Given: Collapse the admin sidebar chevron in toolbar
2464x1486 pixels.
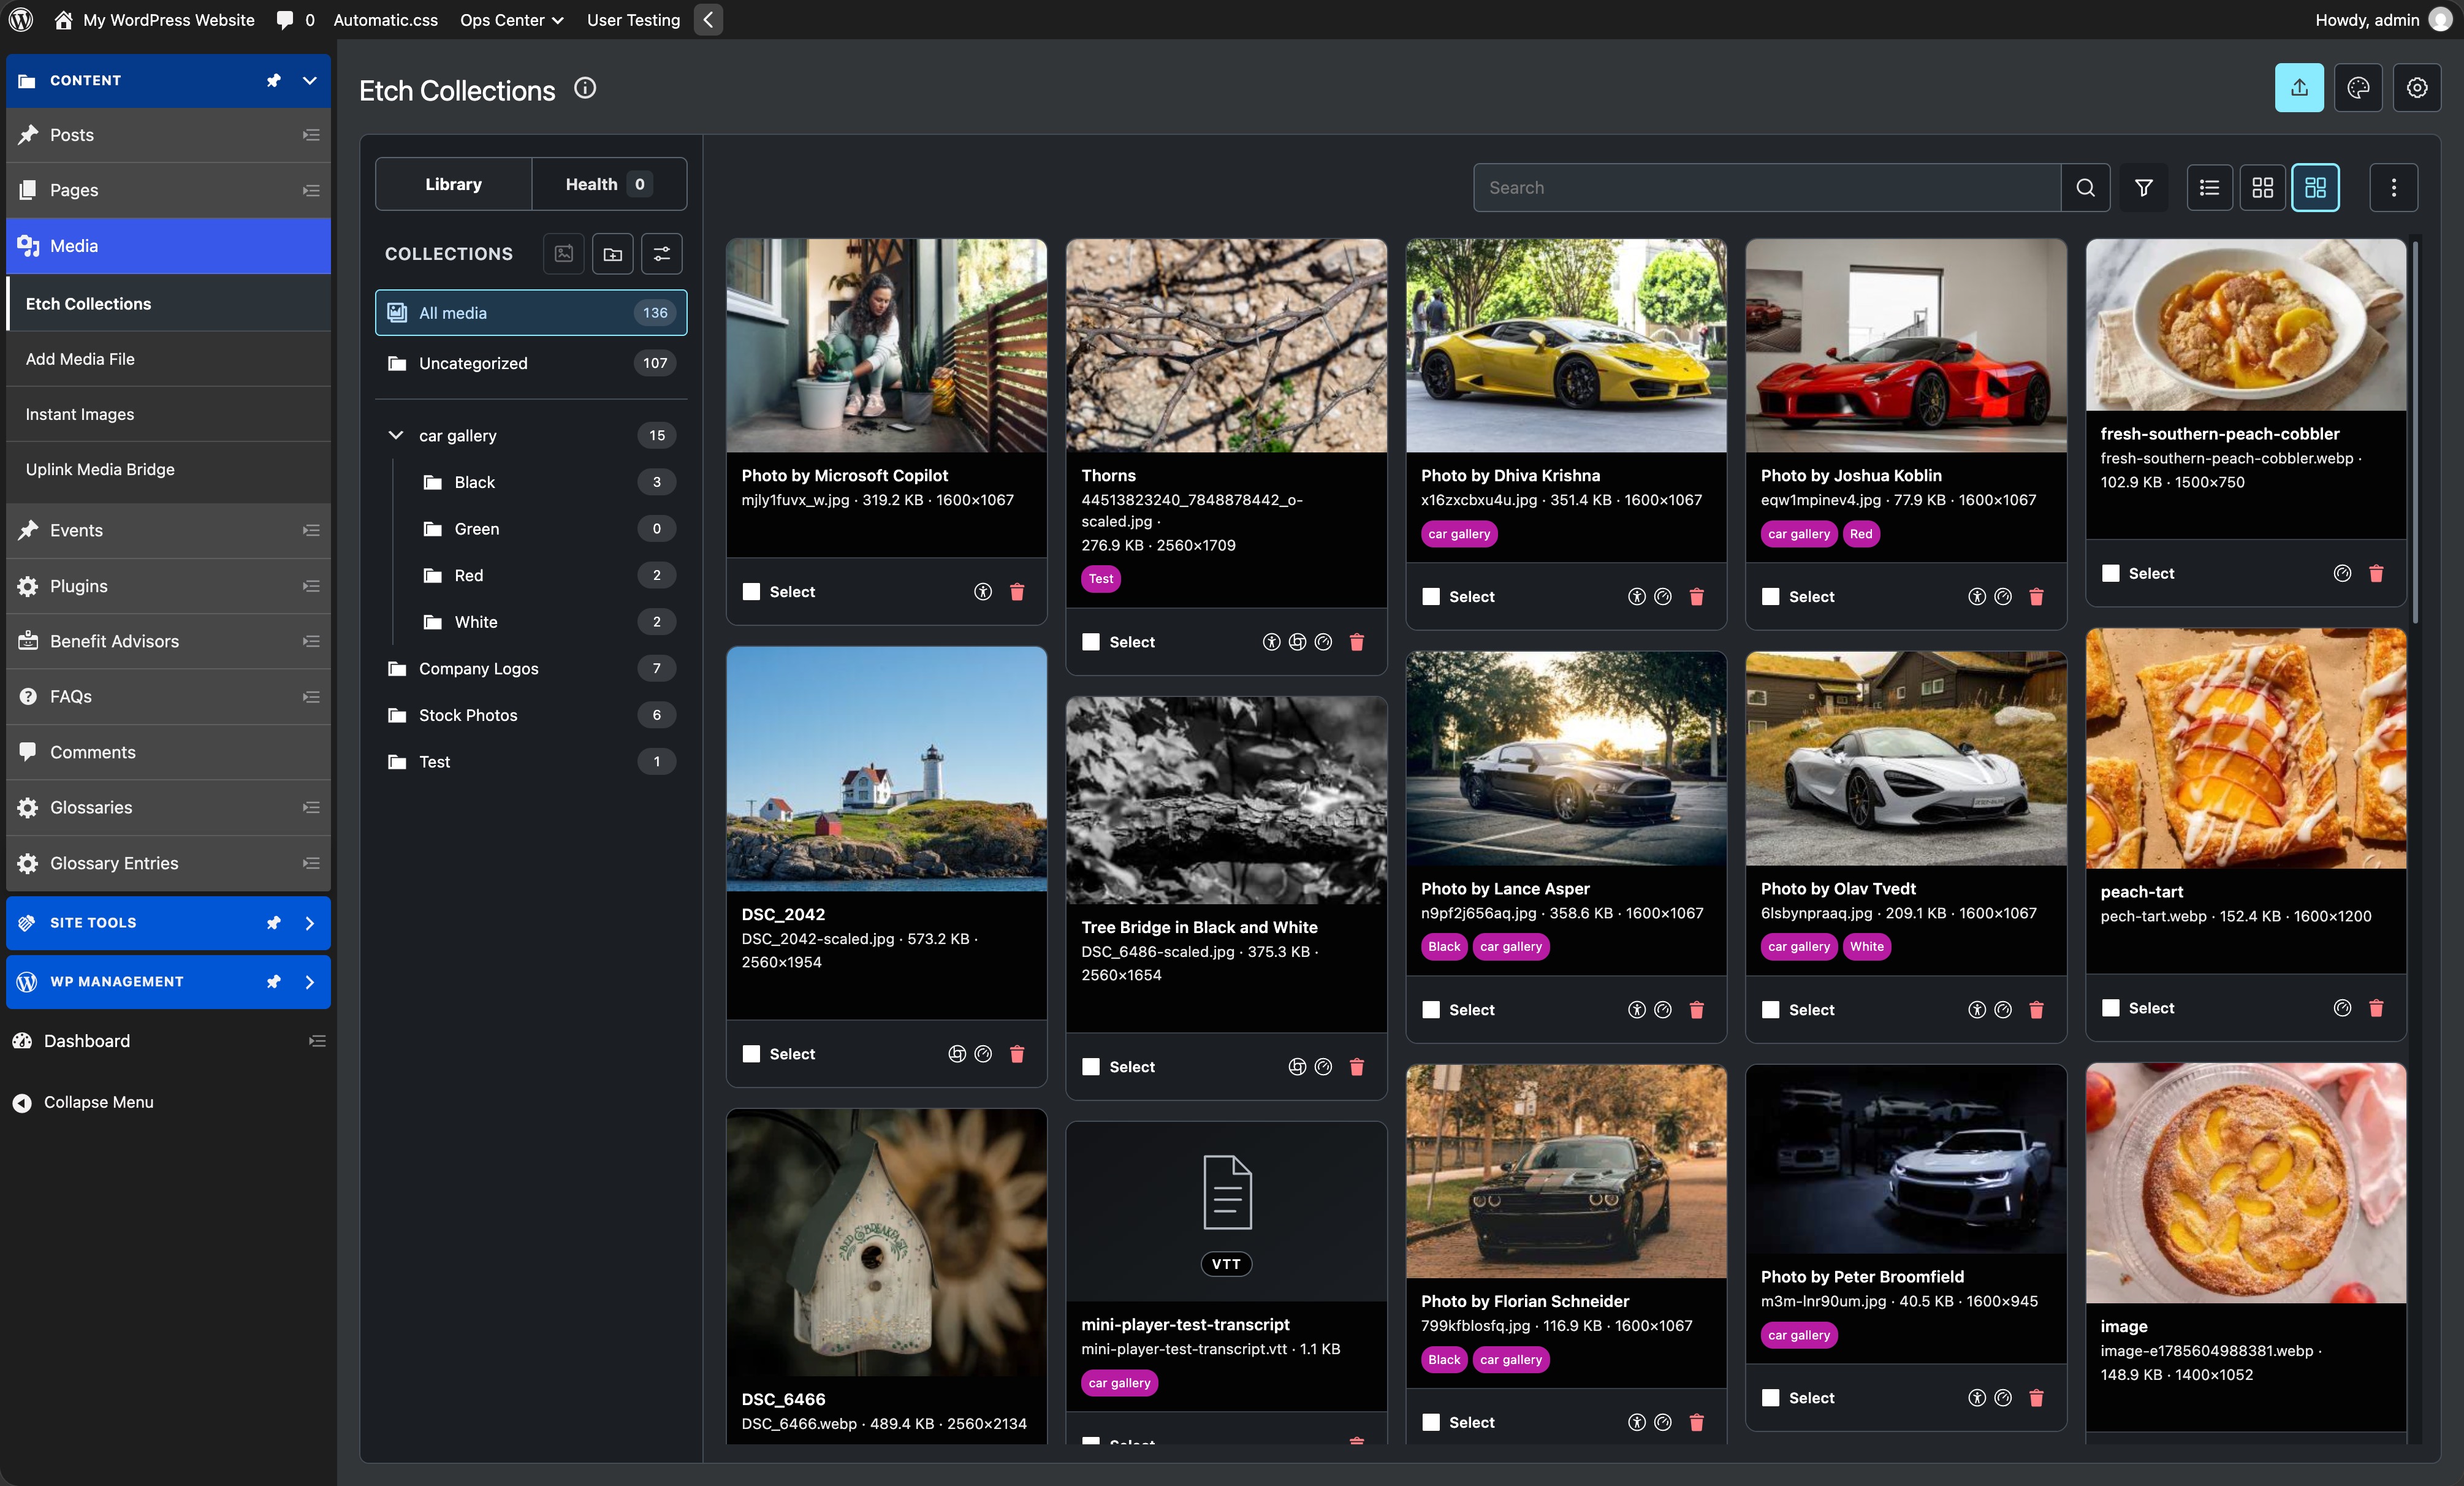Looking at the screenshot, I should [x=708, y=20].
